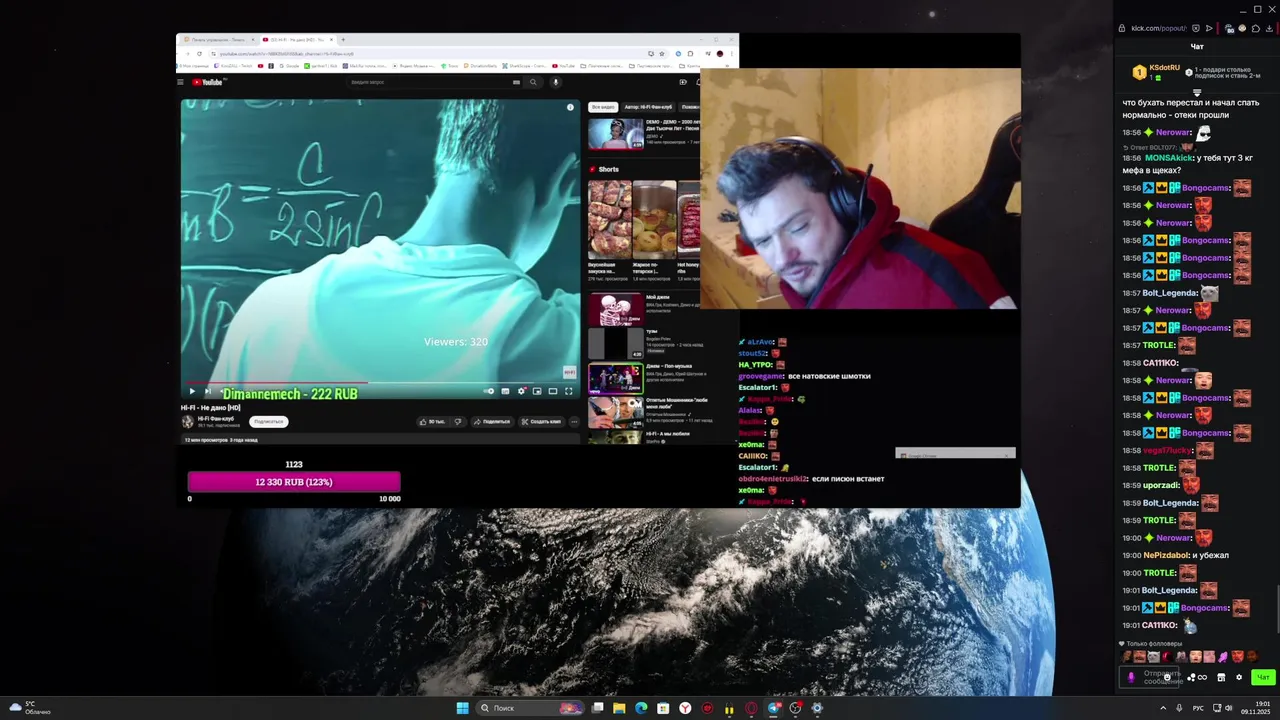Viewport: 1280px width, 720px height.
Task: Select the Все видео filter chip
Action: (x=602, y=107)
